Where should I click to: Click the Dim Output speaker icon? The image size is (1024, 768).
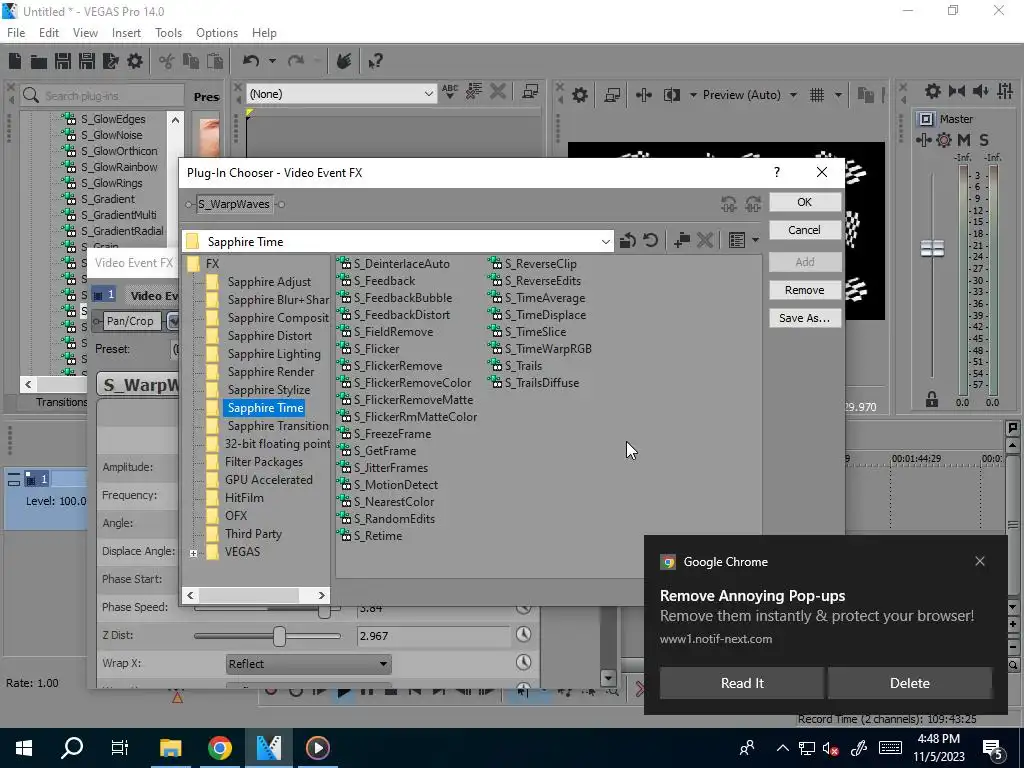(x=980, y=91)
